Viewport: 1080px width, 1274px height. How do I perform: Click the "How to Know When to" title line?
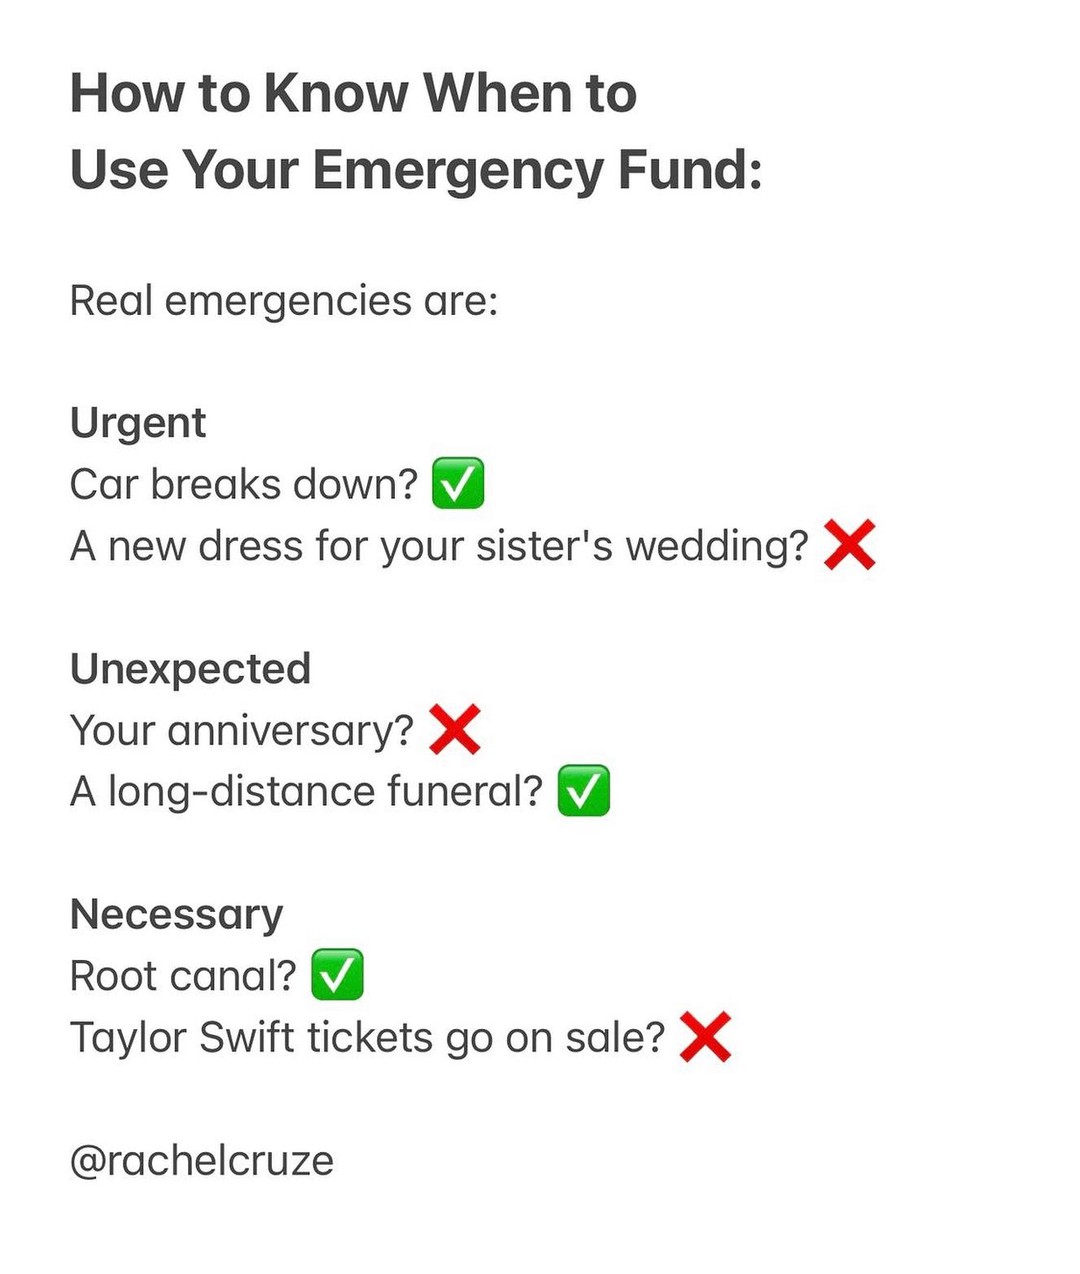click(353, 94)
